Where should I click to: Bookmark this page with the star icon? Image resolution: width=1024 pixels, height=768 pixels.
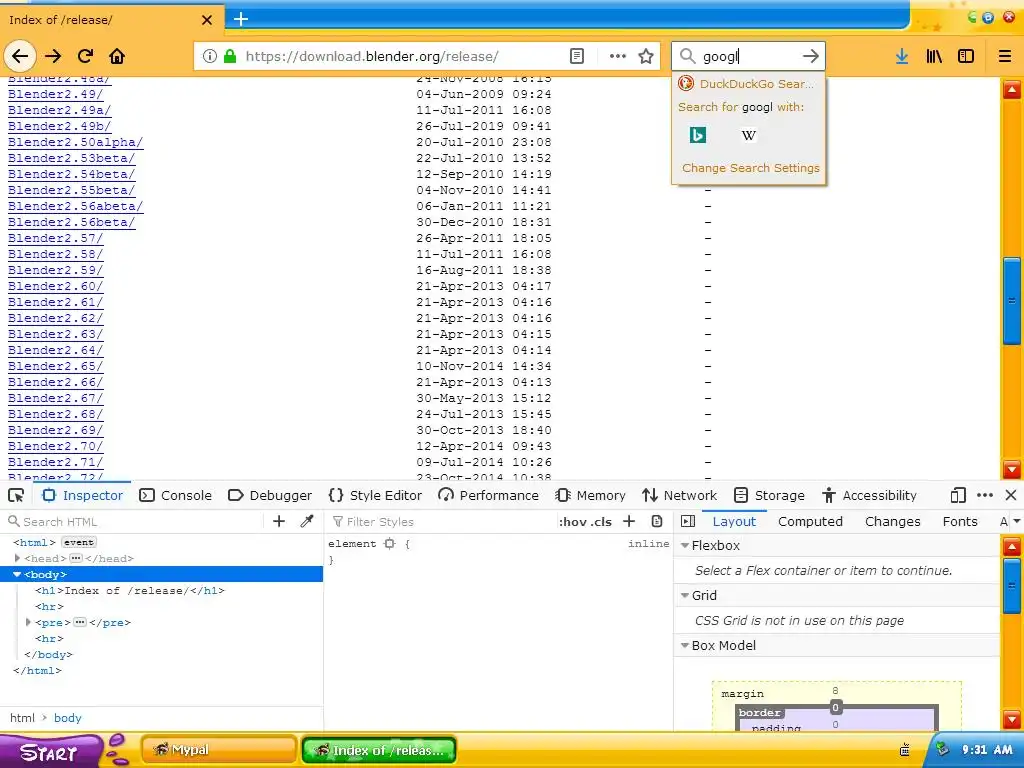point(646,56)
